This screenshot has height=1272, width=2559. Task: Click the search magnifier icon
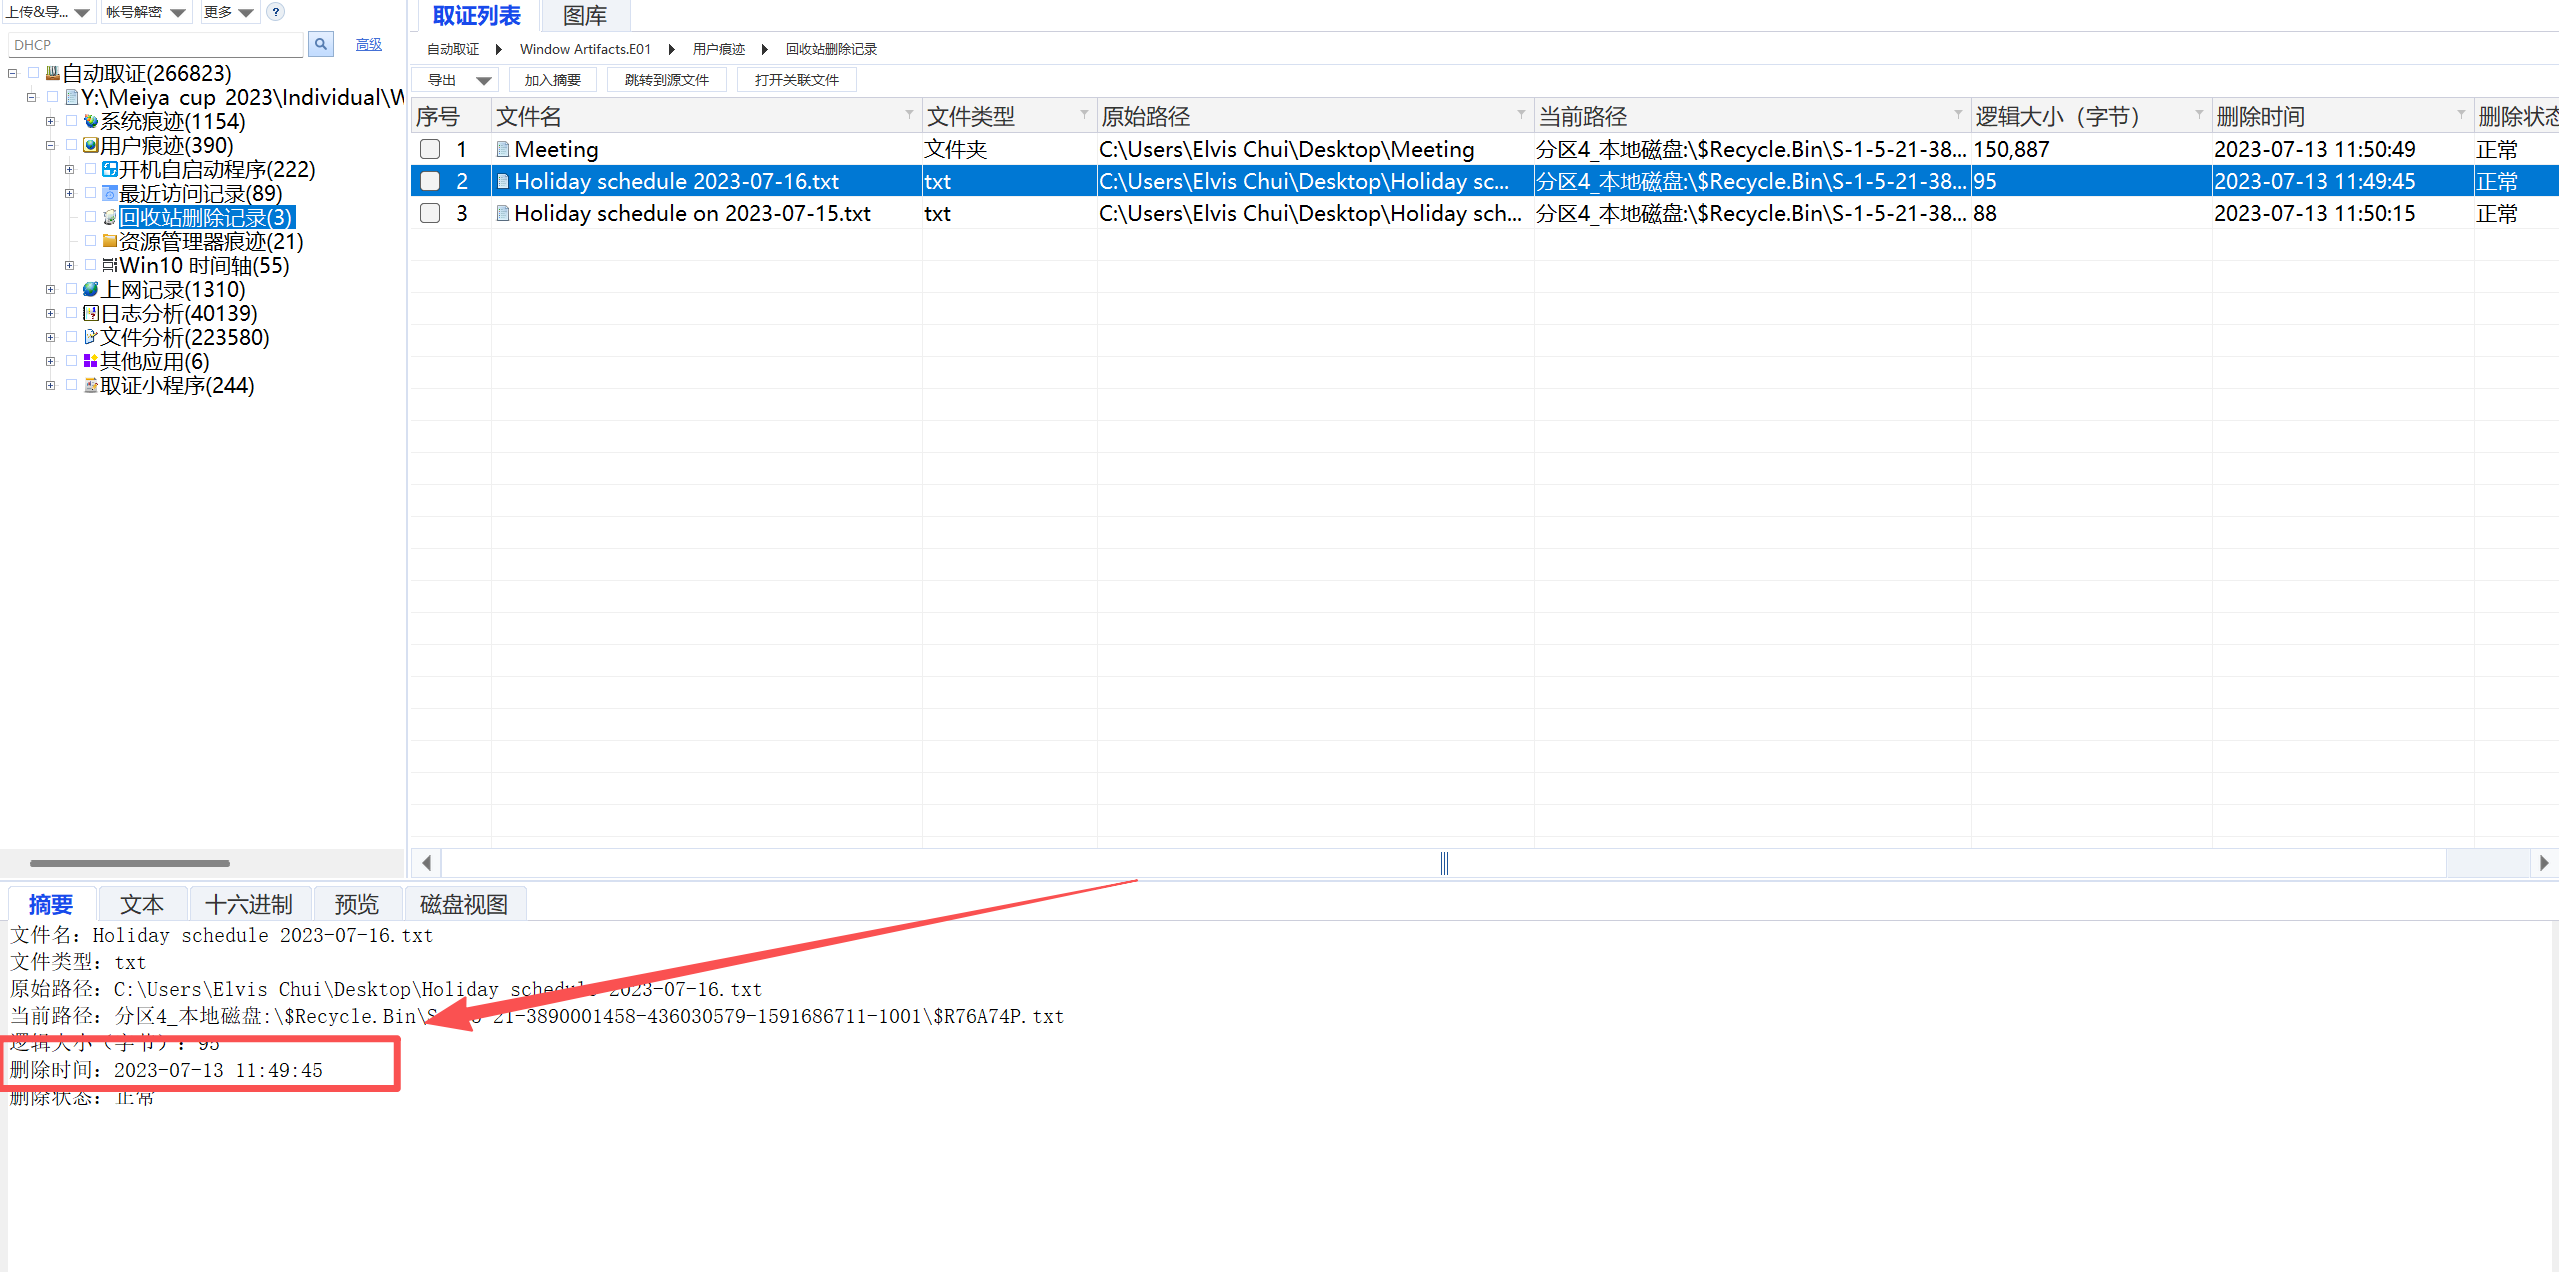tap(321, 44)
